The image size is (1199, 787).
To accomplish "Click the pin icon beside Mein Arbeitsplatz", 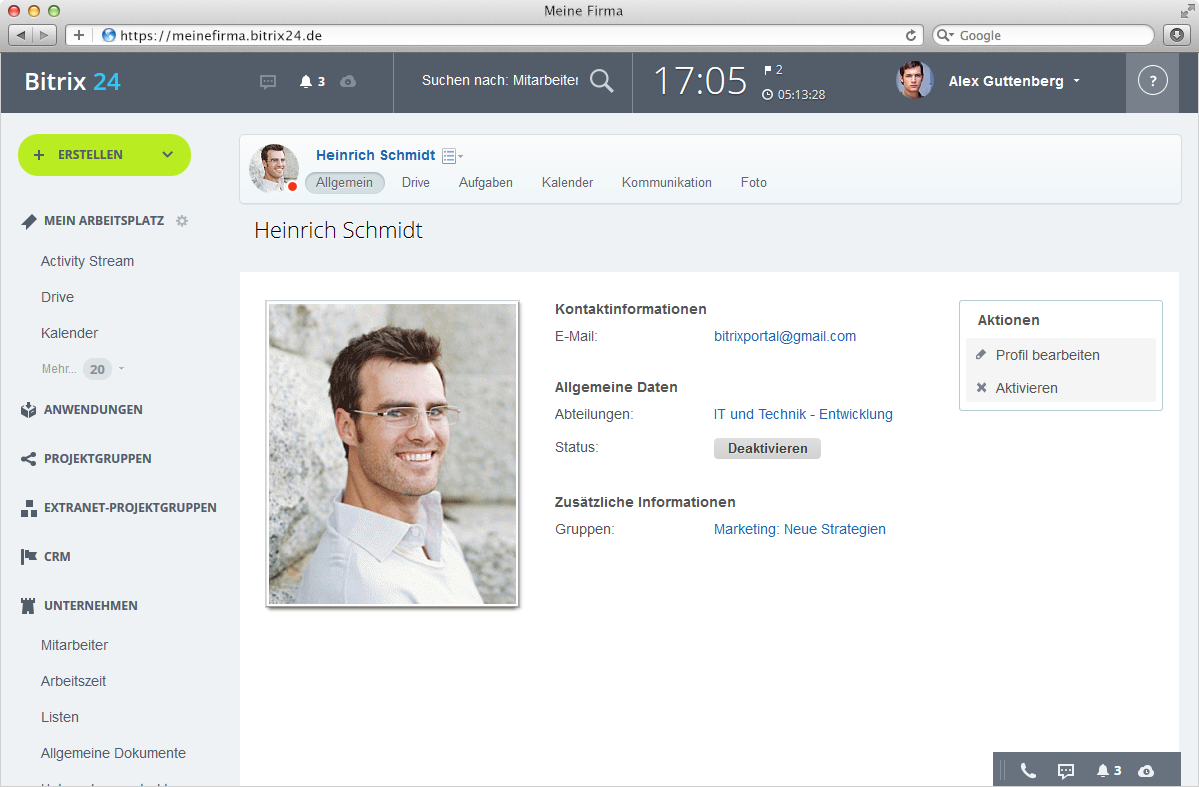I will 29,221.
